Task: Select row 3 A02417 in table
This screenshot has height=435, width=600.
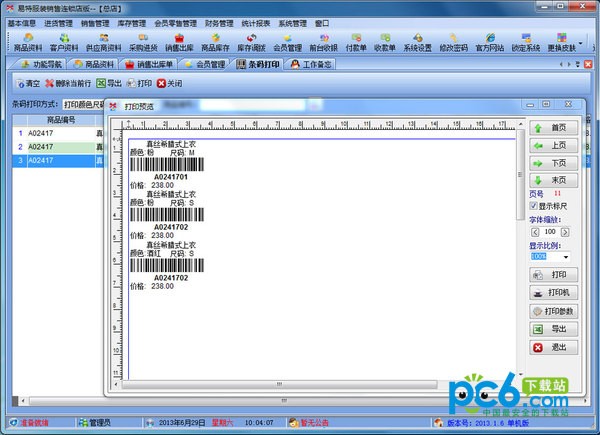Action: pos(58,161)
